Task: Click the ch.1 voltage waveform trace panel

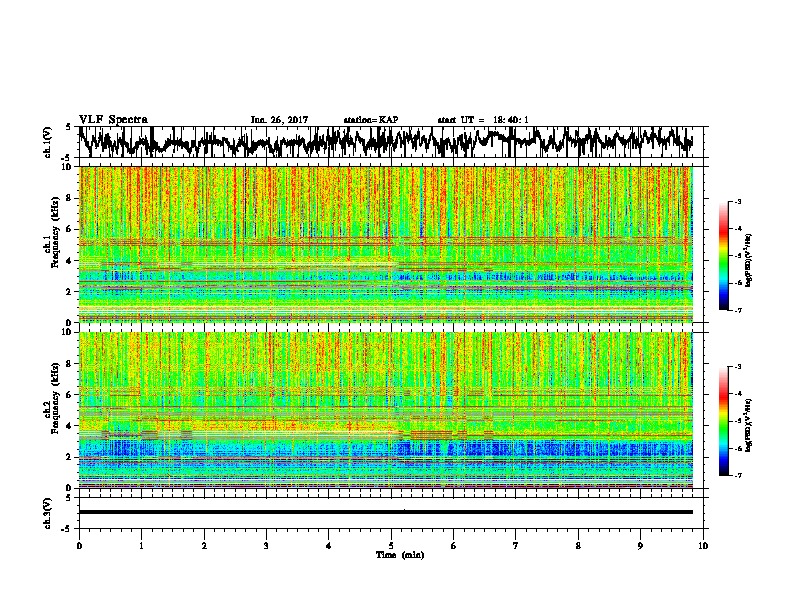Action: coord(393,142)
